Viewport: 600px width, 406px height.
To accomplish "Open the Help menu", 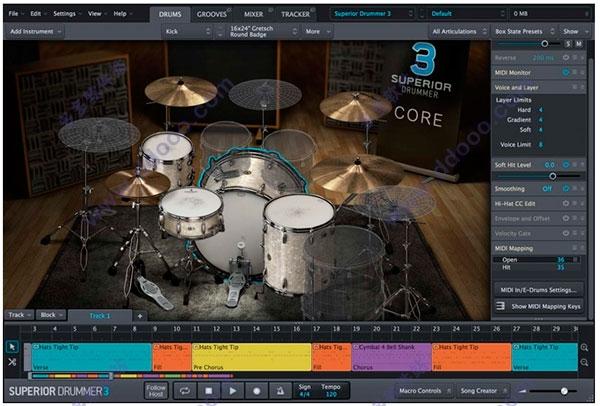I will 122,14.
